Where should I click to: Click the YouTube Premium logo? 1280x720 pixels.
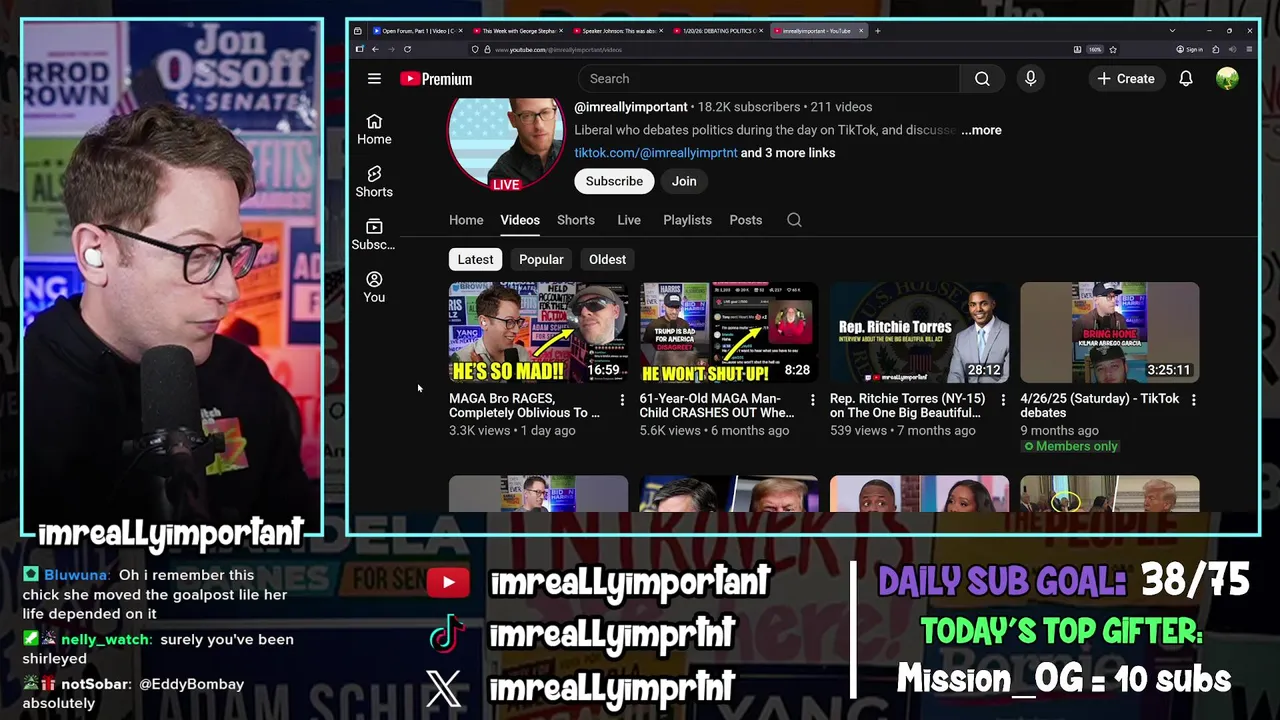[x=436, y=79]
